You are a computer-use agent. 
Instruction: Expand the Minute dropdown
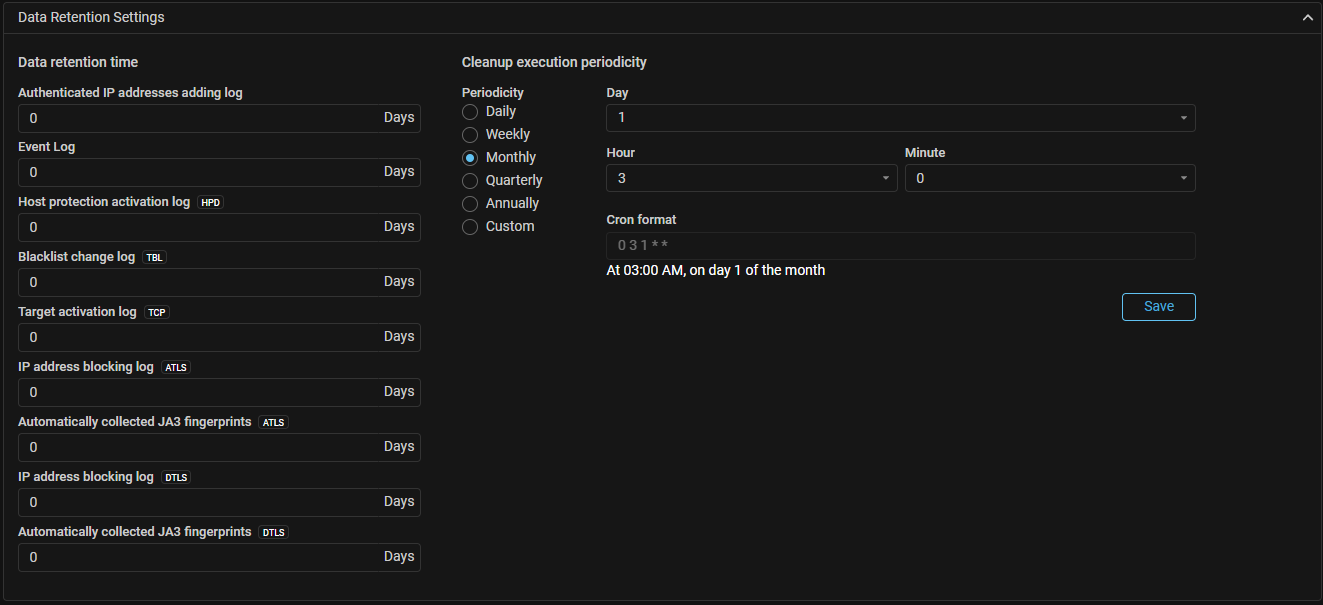(x=1049, y=178)
